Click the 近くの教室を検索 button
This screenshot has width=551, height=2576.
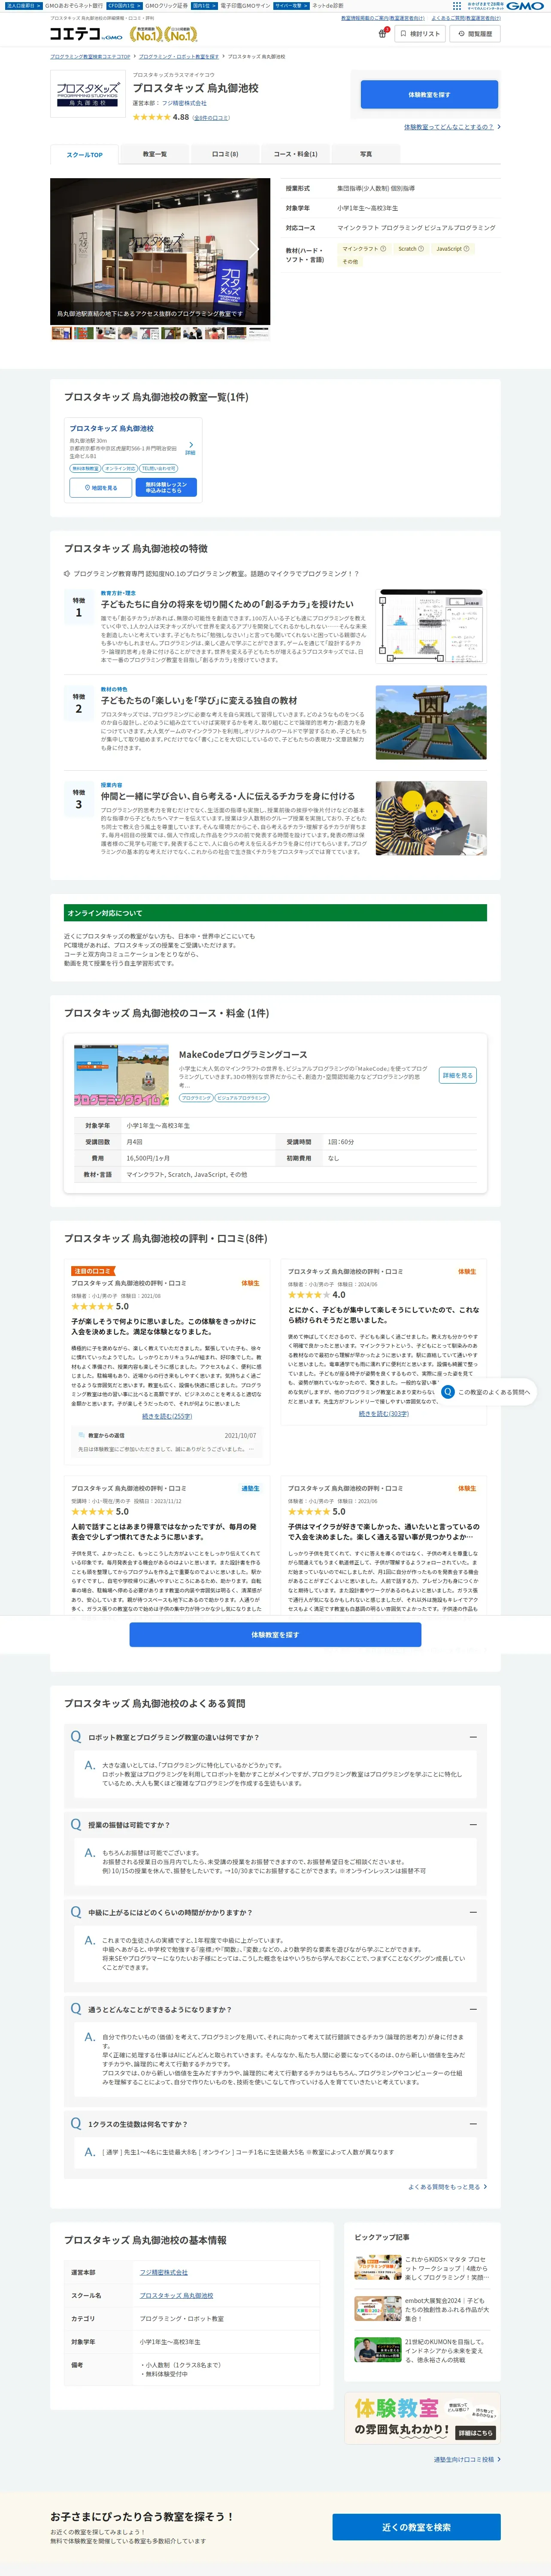pyautogui.click(x=416, y=2527)
